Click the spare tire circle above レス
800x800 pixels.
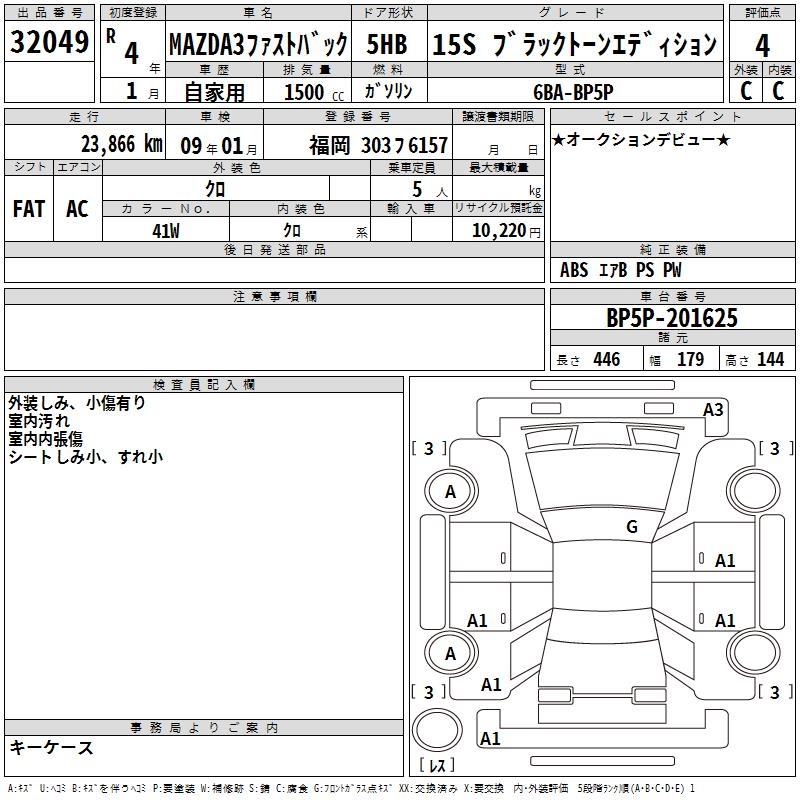(x=437, y=730)
